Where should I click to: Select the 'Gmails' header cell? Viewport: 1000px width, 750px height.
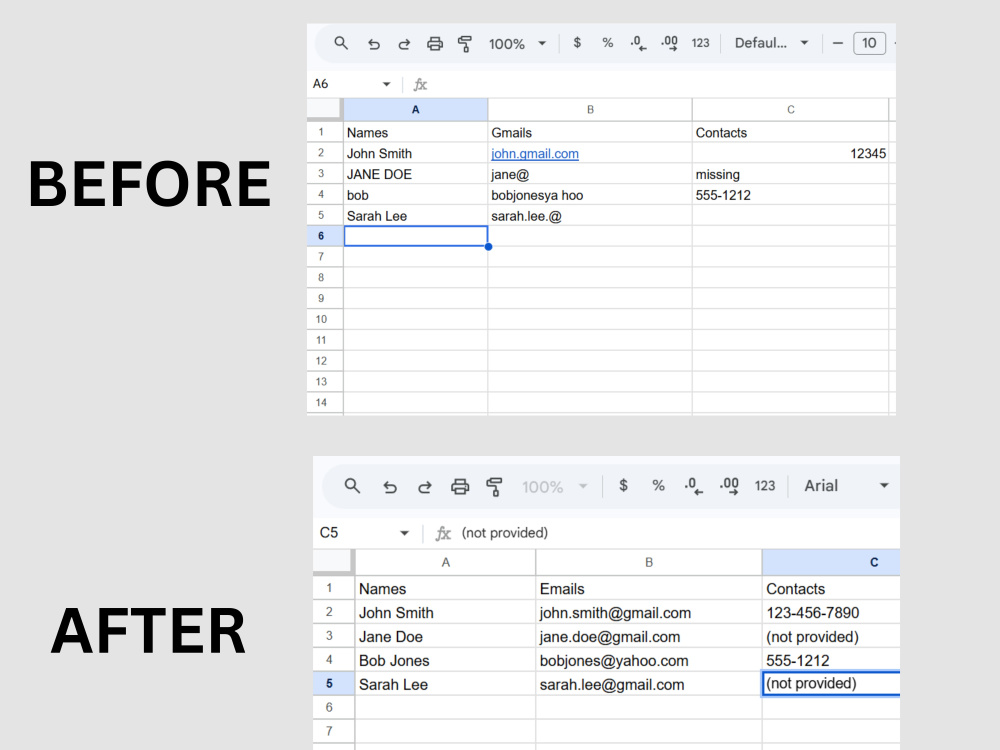pos(590,133)
